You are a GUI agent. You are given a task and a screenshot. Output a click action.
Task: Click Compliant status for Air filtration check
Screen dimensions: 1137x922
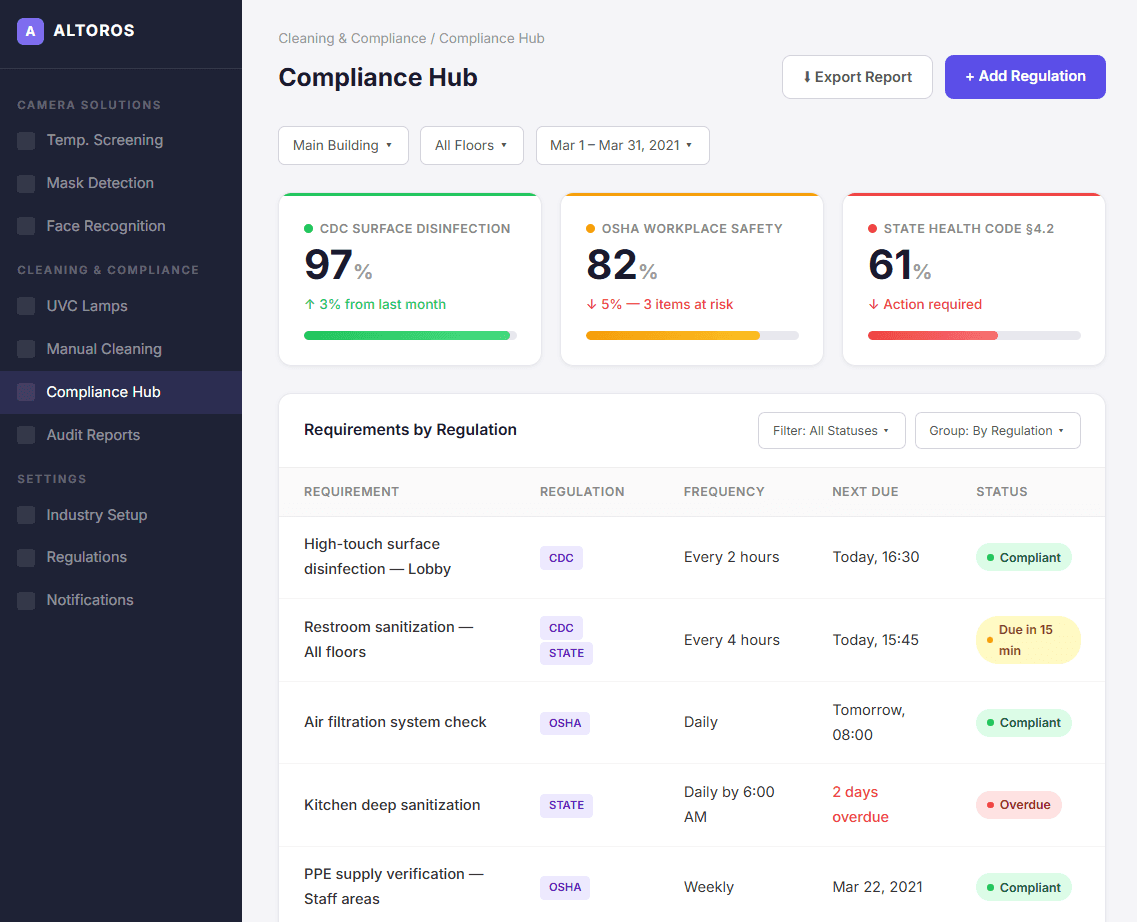tap(1024, 723)
